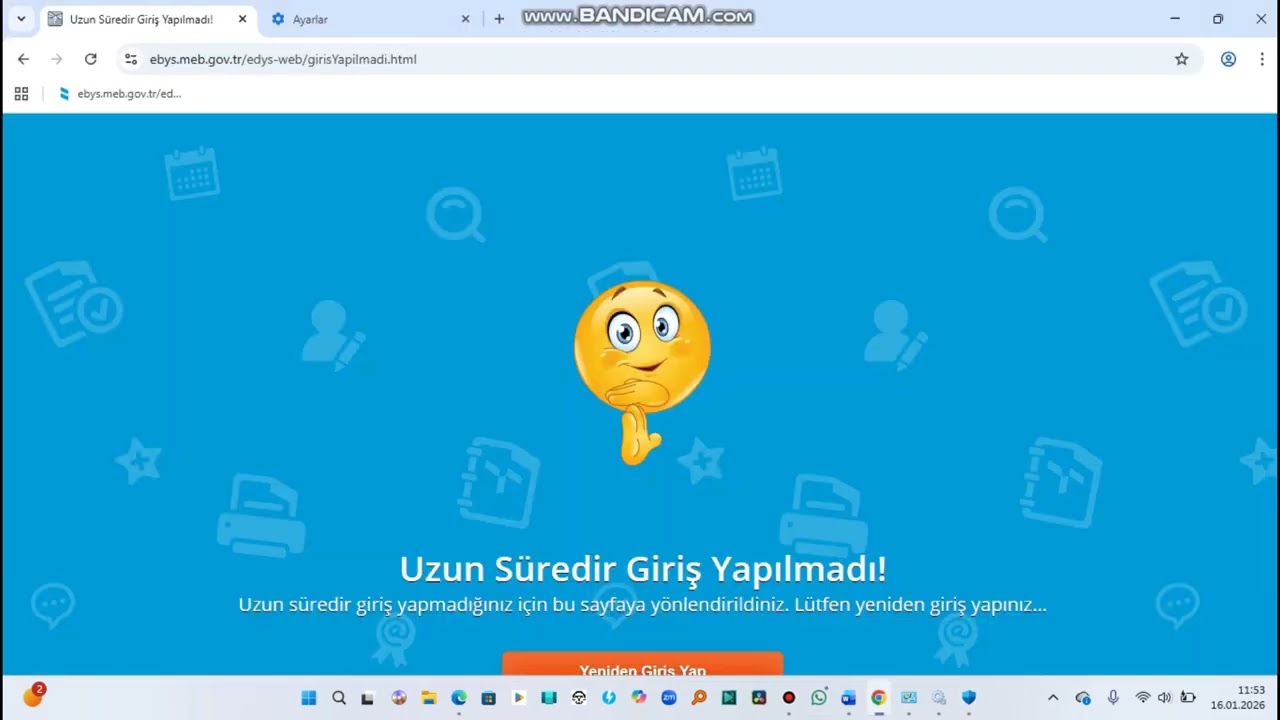1280x720 pixels.
Task: Open Windows Security shield icon in taskbar
Action: pos(968,698)
